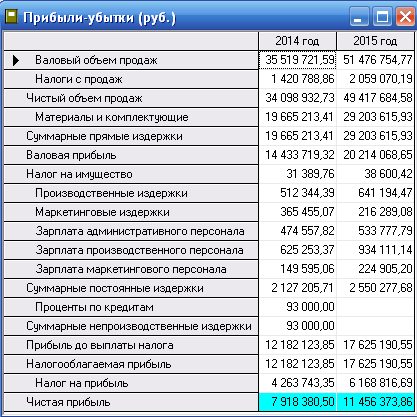Click the highlighted cell 7 918 380,50
The width and height of the screenshot is (417, 417).
[x=297, y=402]
